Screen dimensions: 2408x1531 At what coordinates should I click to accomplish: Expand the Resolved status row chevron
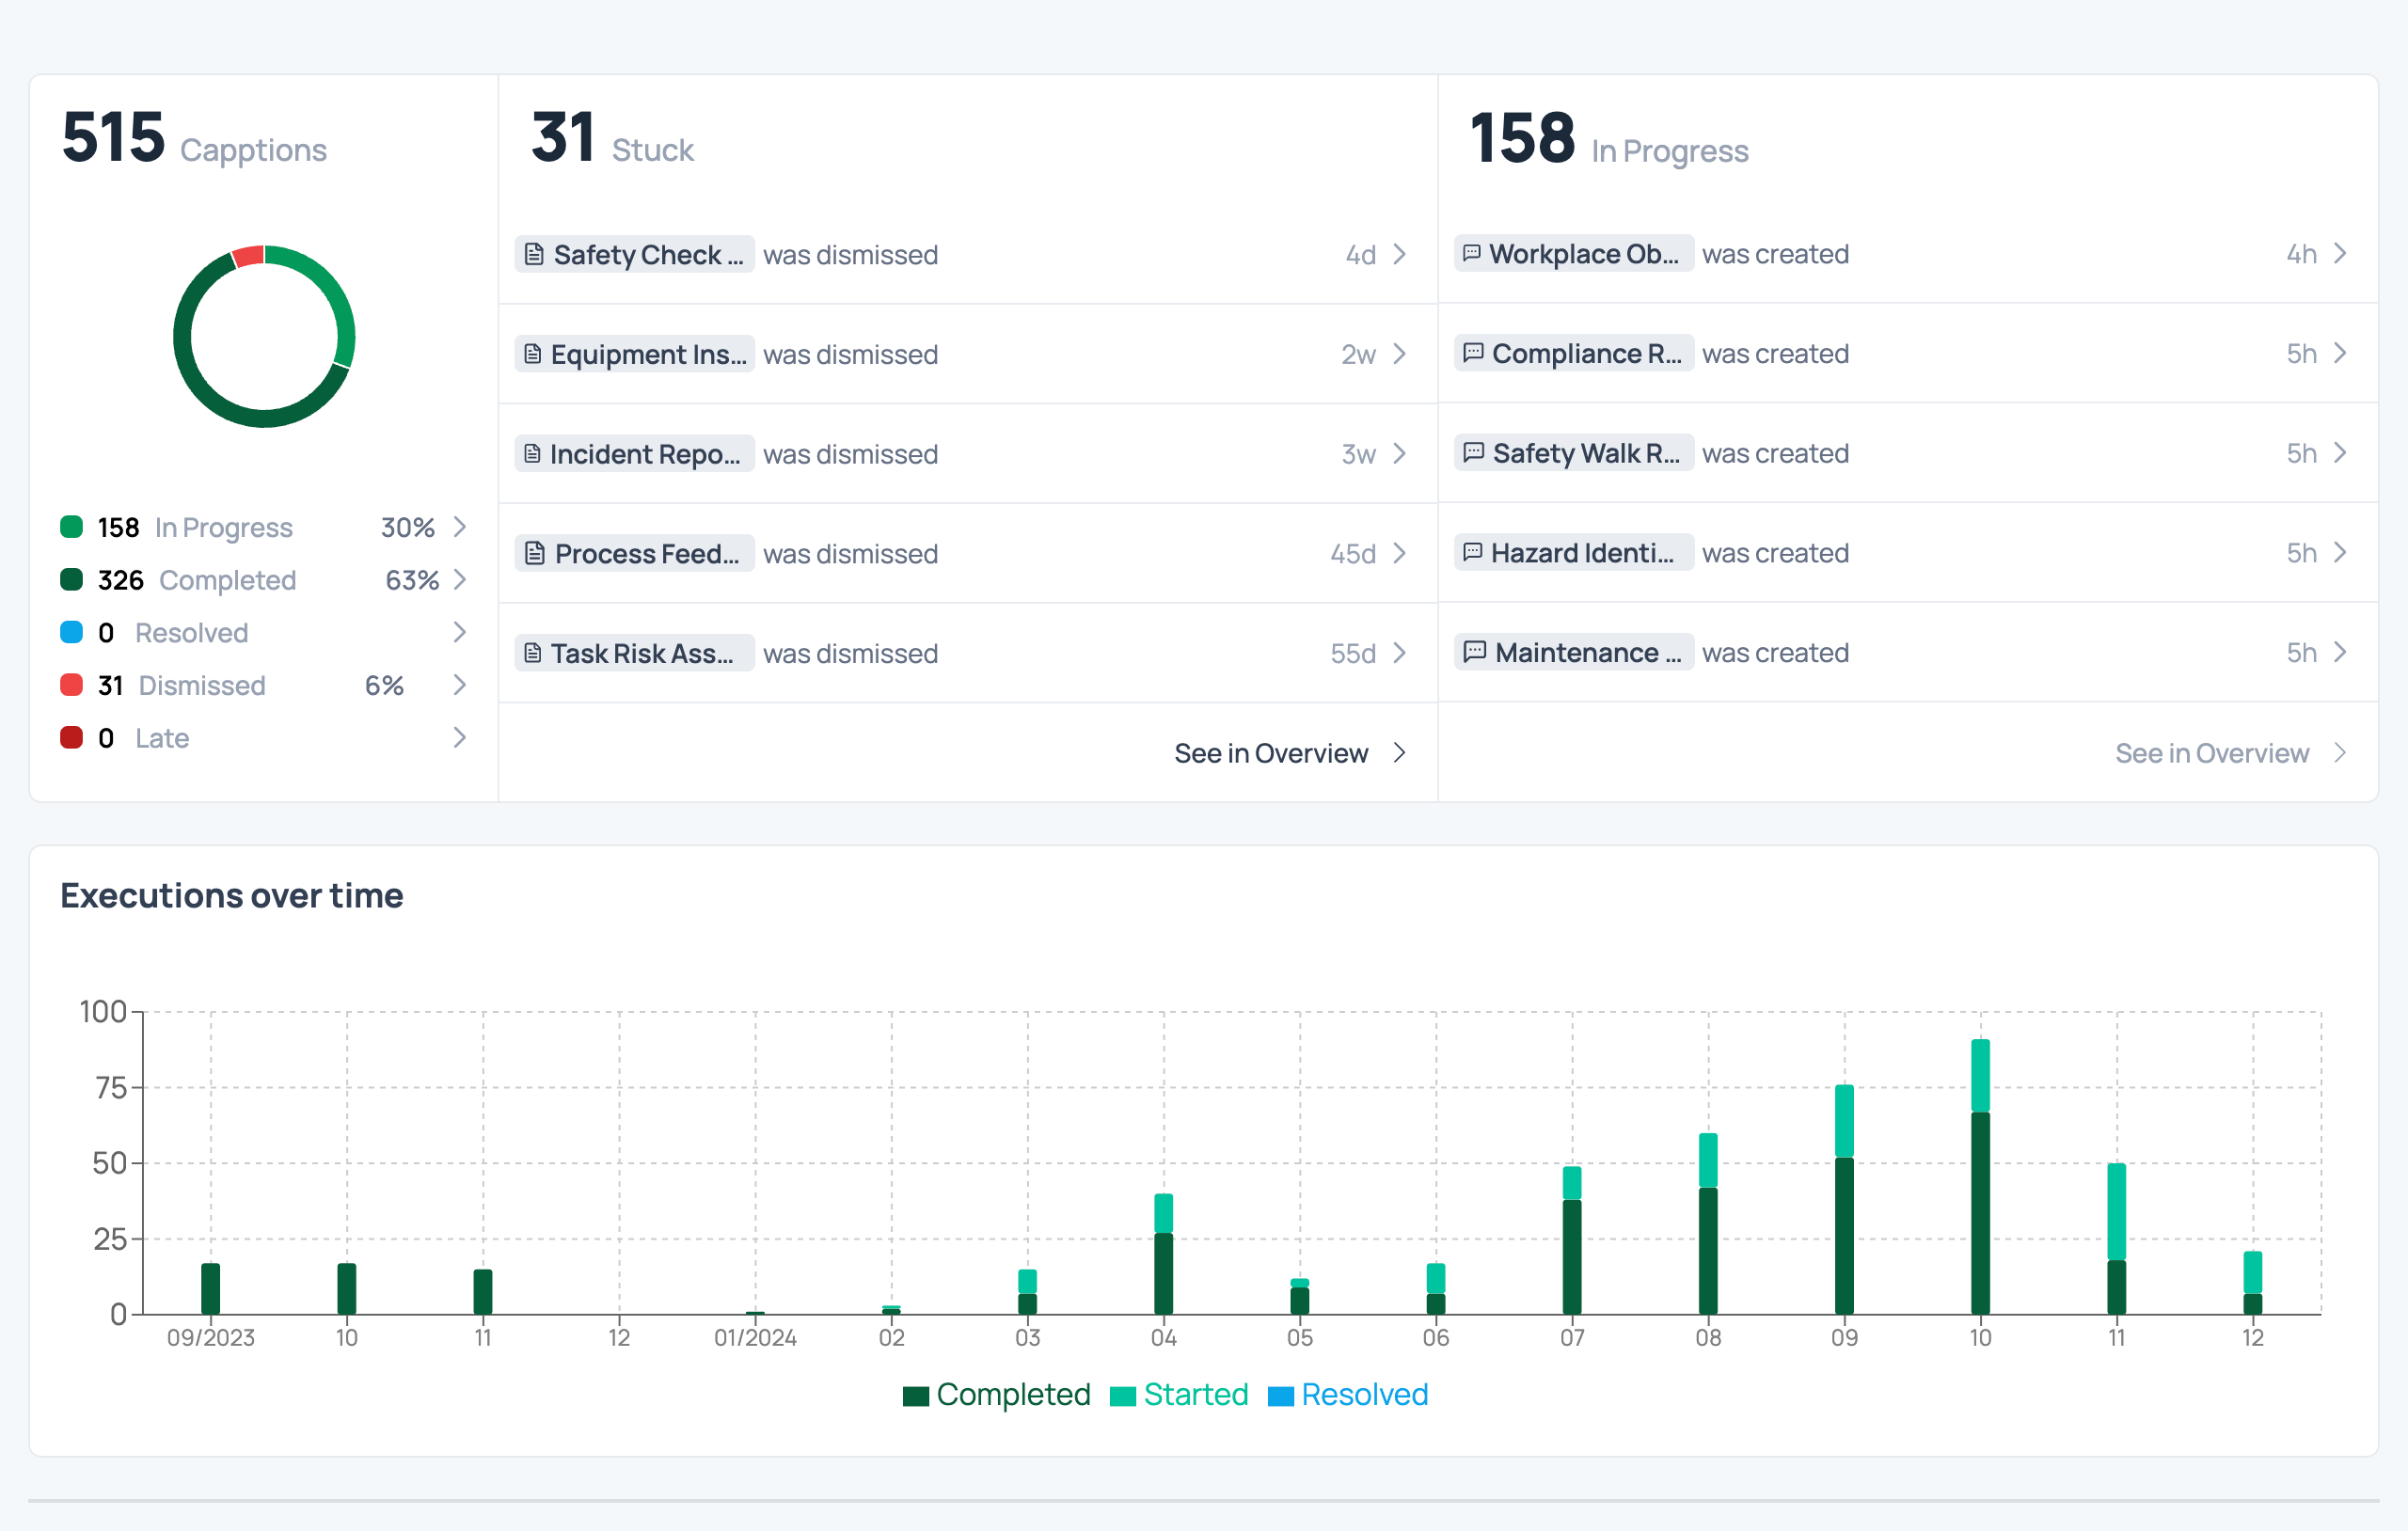point(459,632)
